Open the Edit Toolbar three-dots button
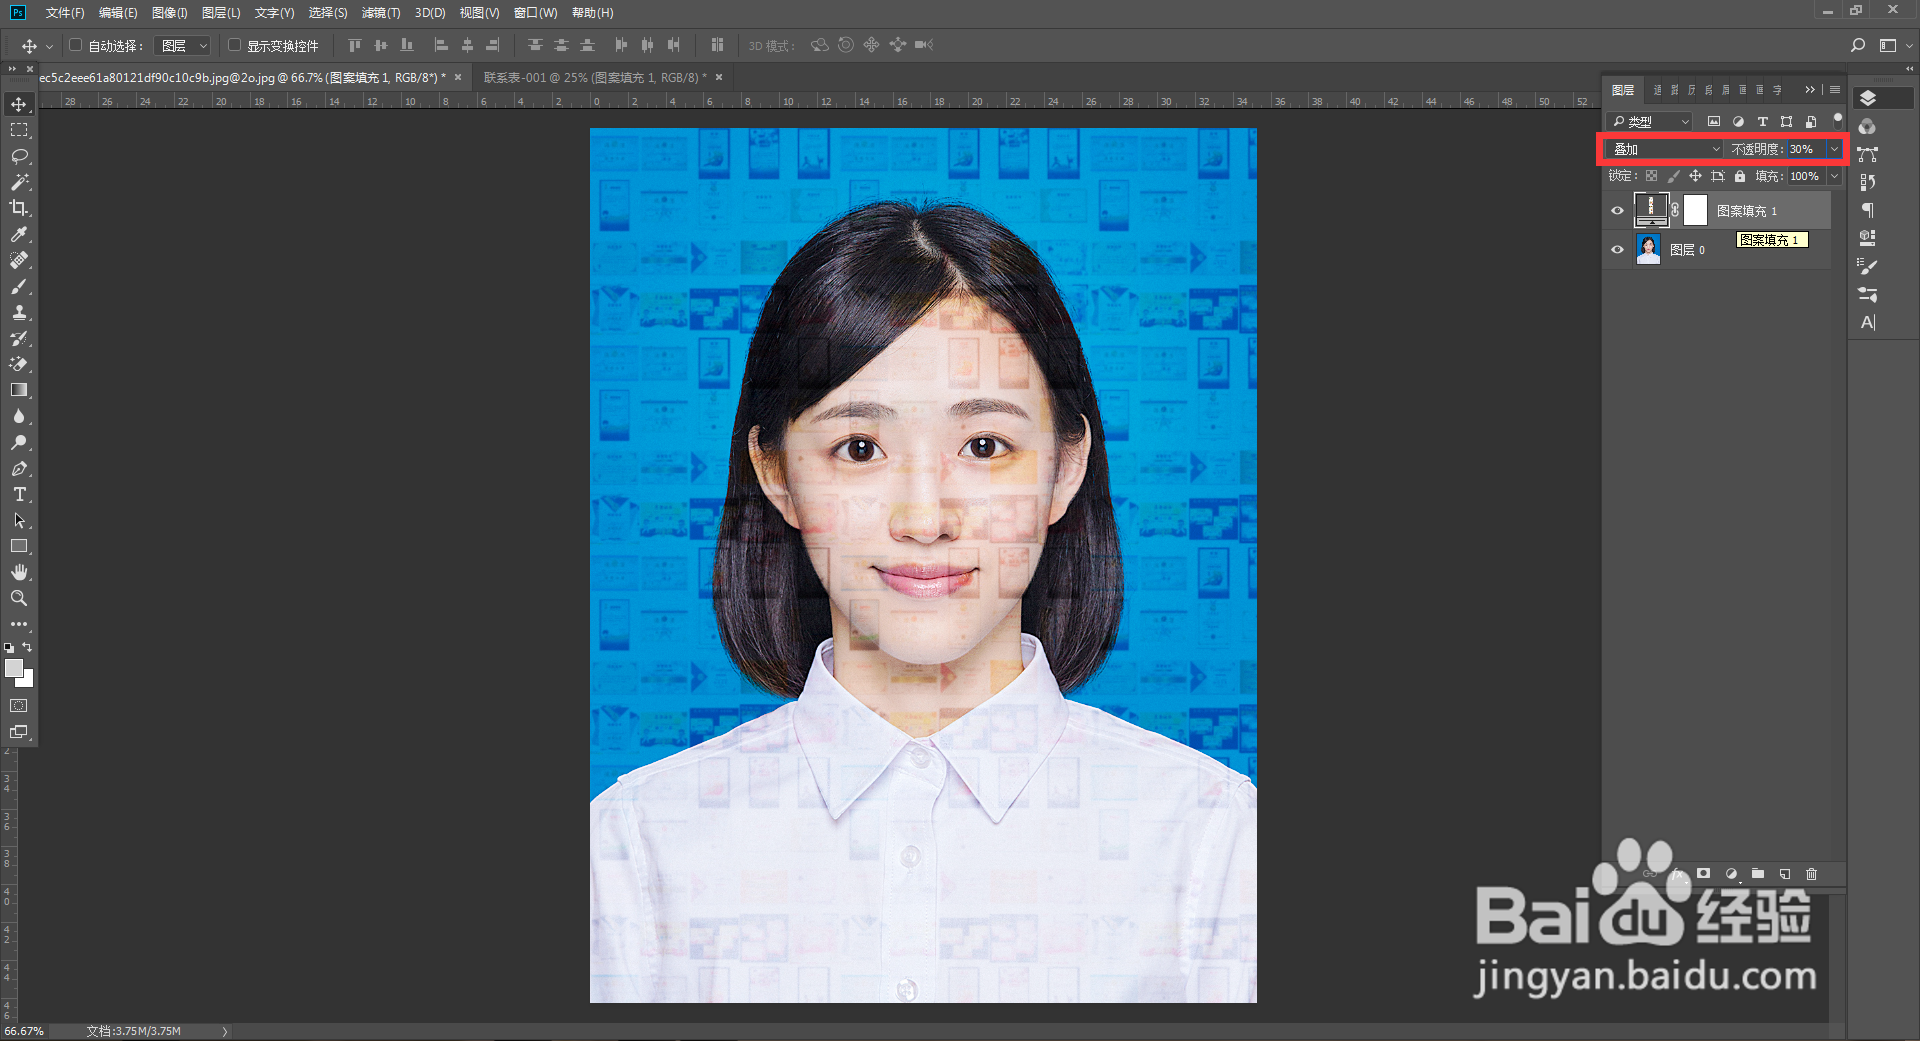Image resolution: width=1920 pixels, height=1041 pixels. coord(19,624)
